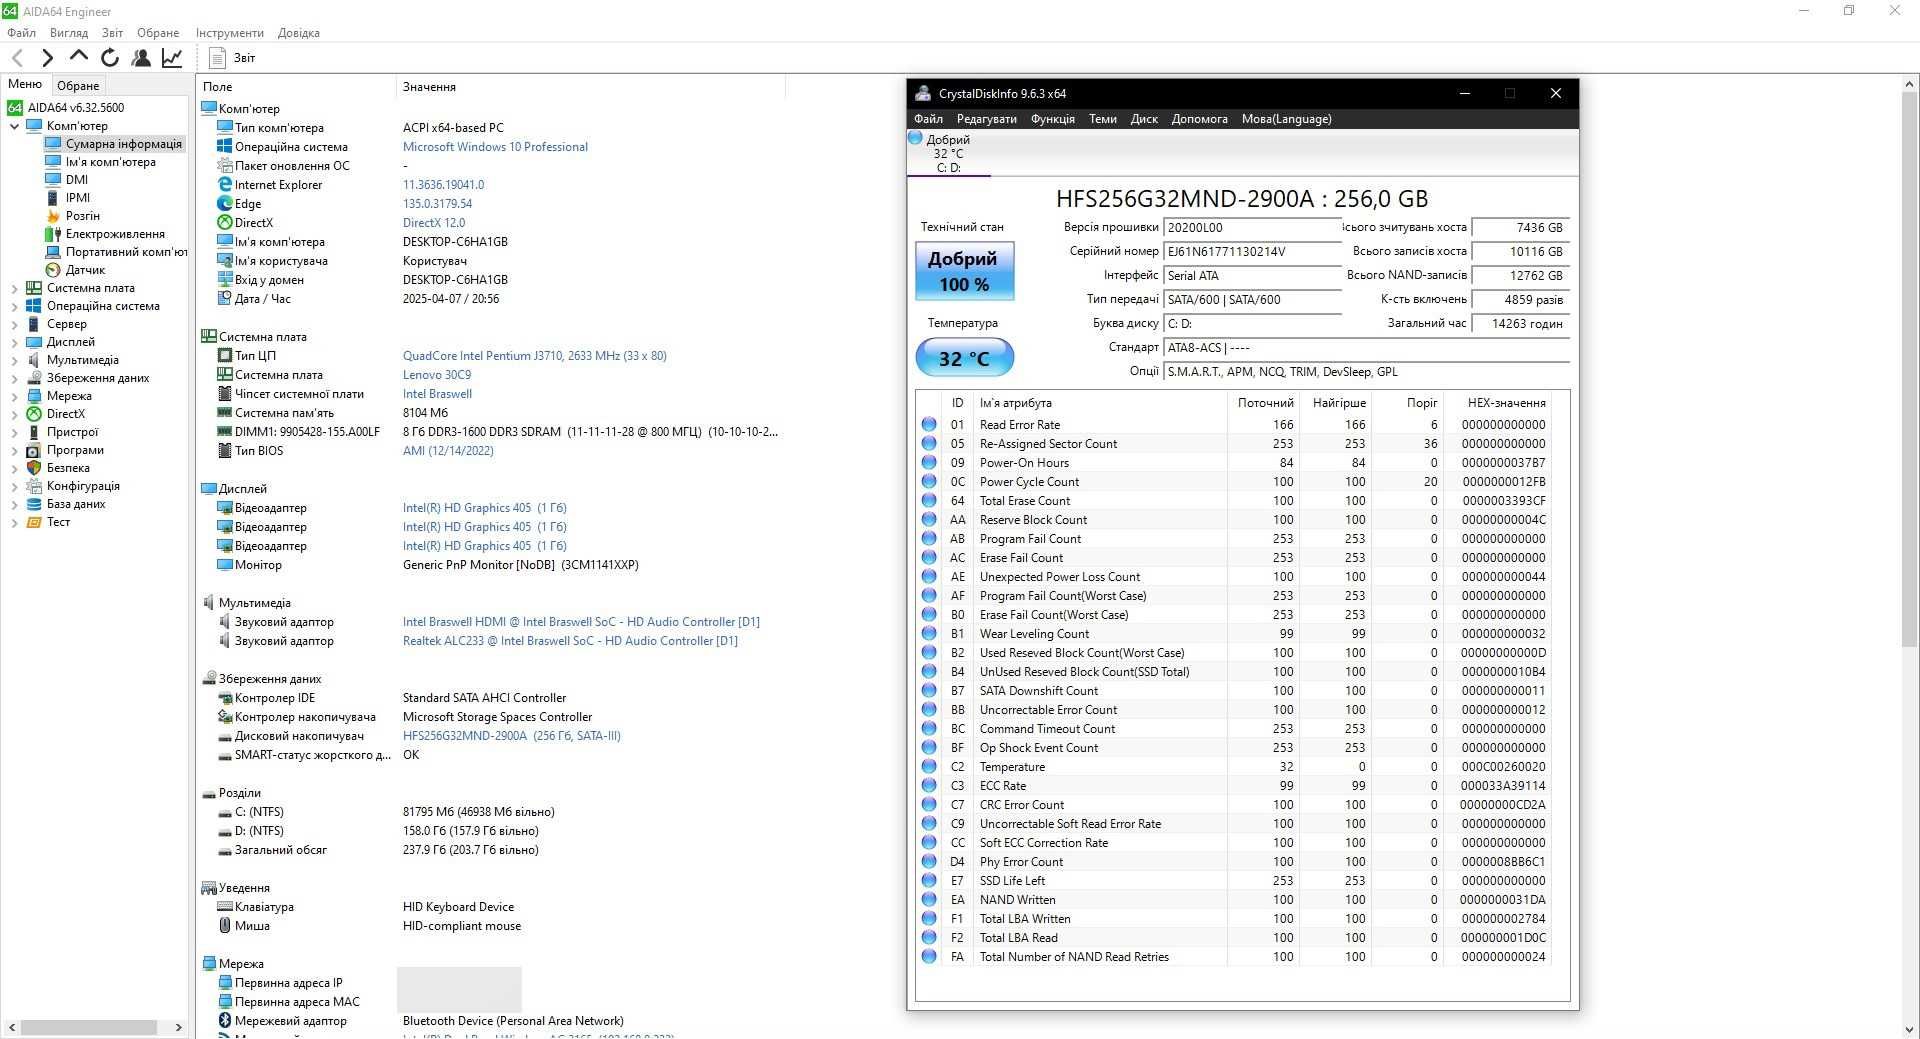Open the graph chart icon in AIDA64 toolbar
The height and width of the screenshot is (1039, 1920).
click(172, 58)
